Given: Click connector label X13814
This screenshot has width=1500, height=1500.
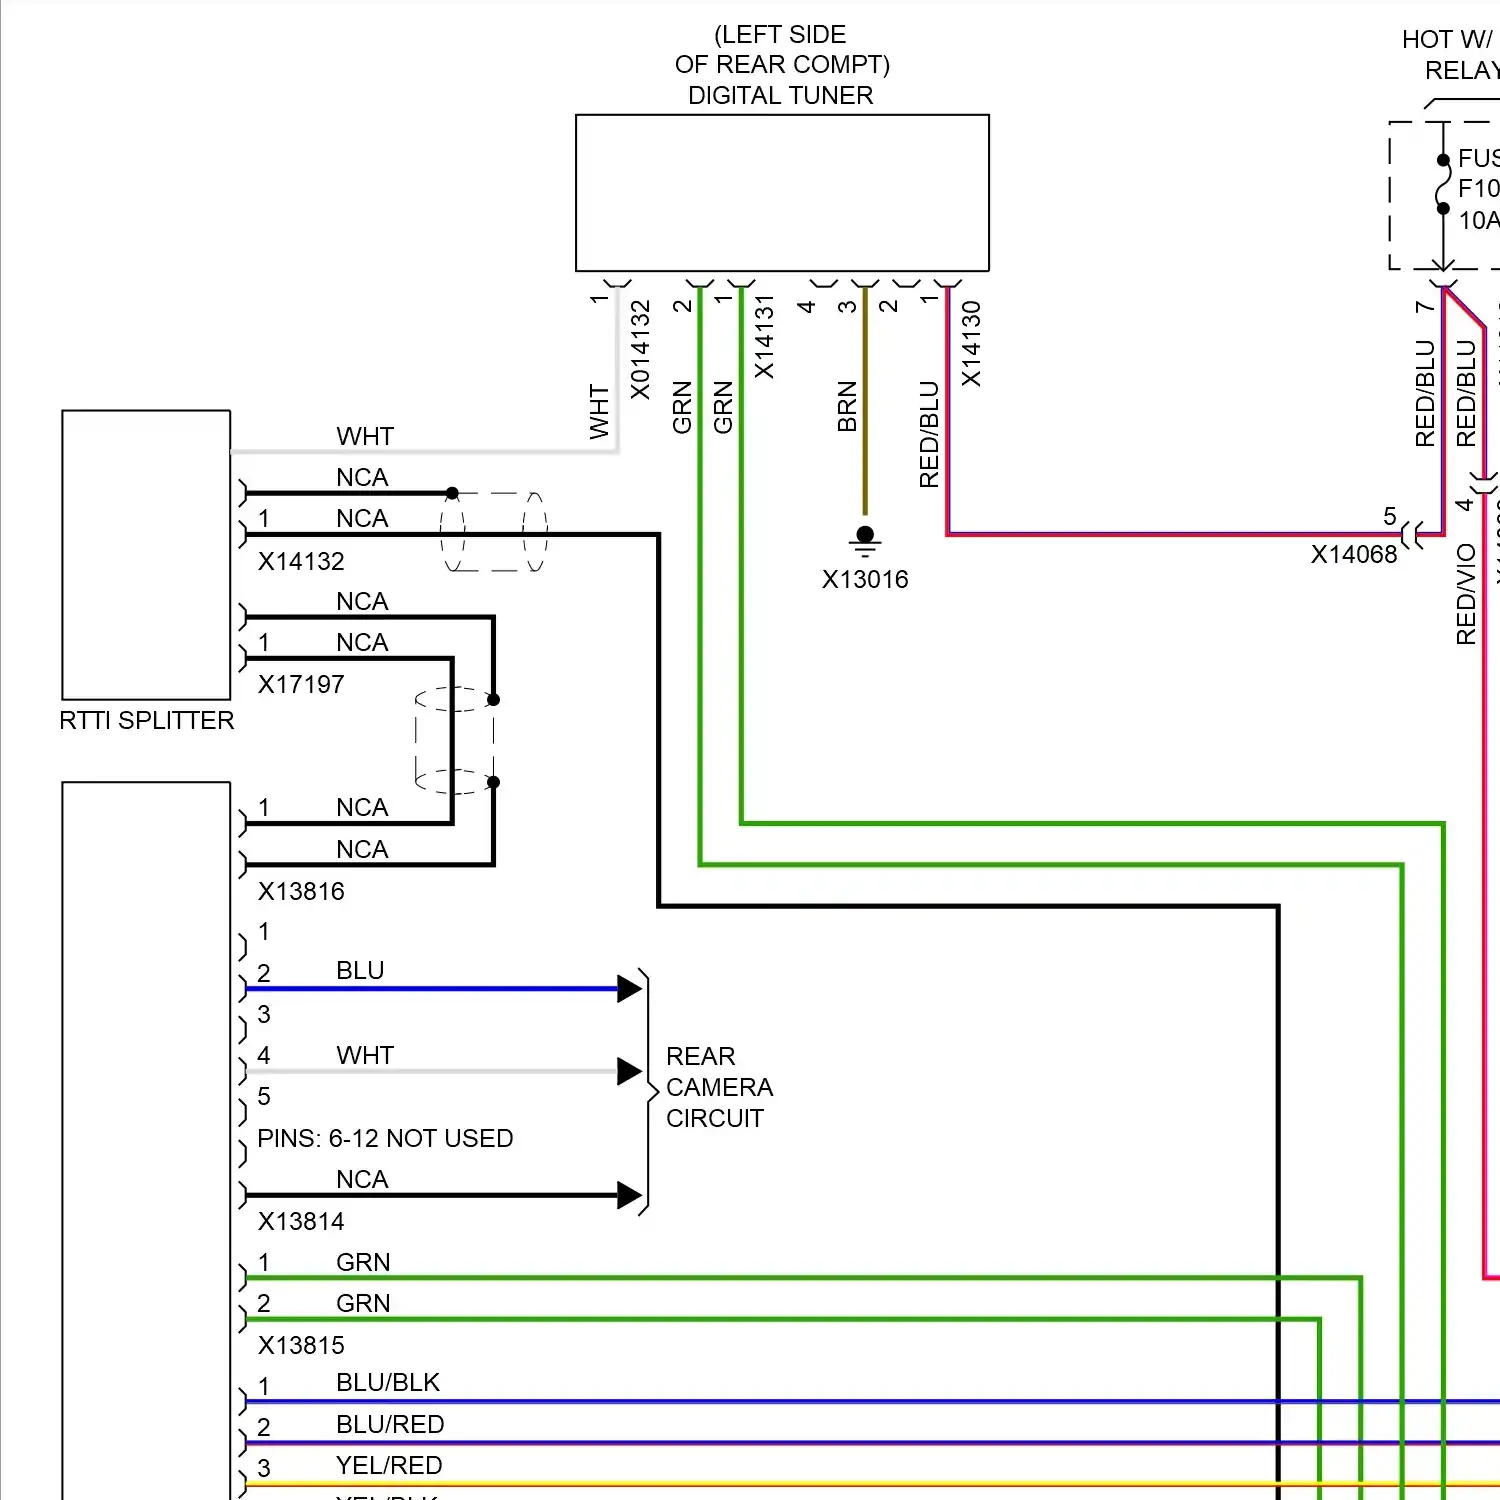Looking at the screenshot, I should coord(301,1221).
